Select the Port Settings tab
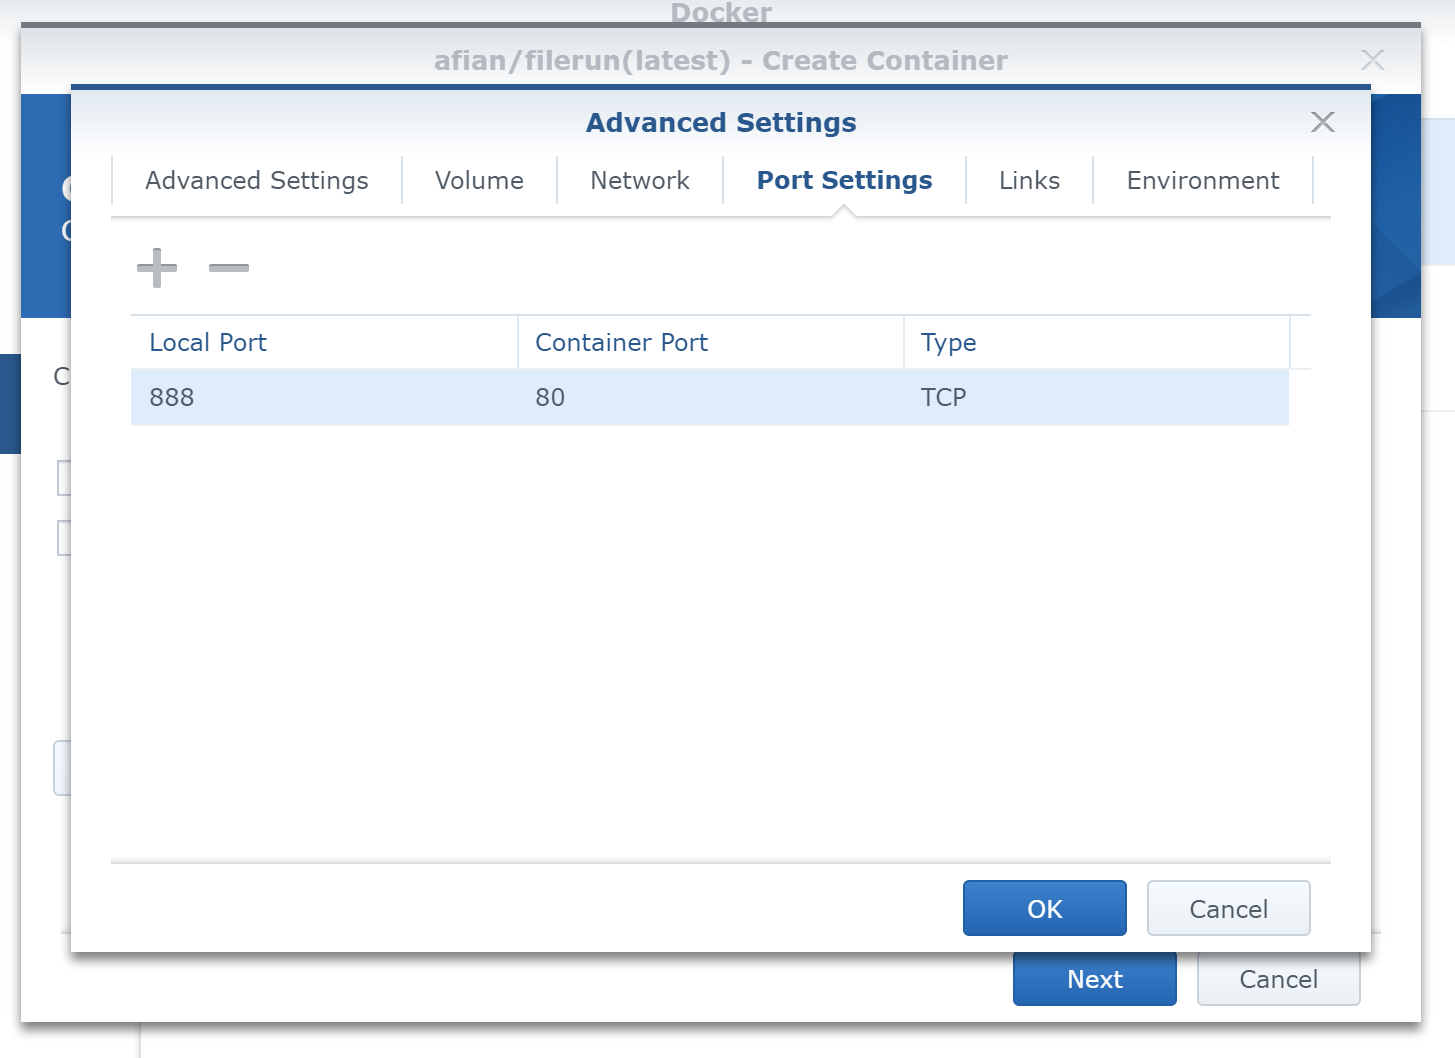The image size is (1455, 1058). (x=844, y=181)
